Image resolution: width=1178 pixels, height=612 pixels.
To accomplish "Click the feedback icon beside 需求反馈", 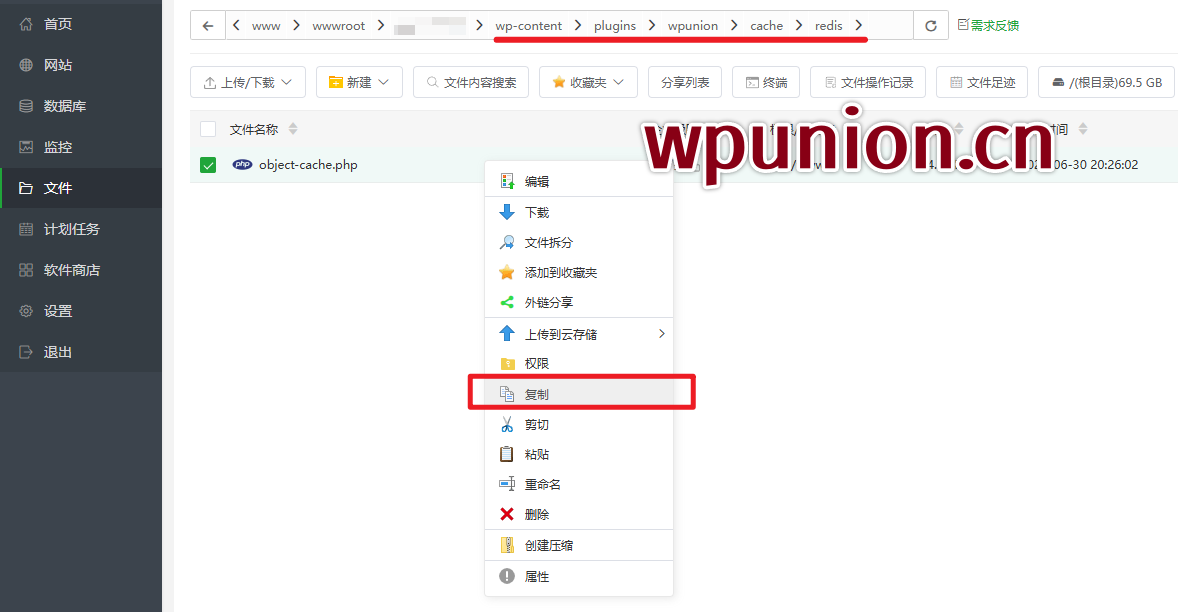I will pyautogui.click(x=963, y=25).
